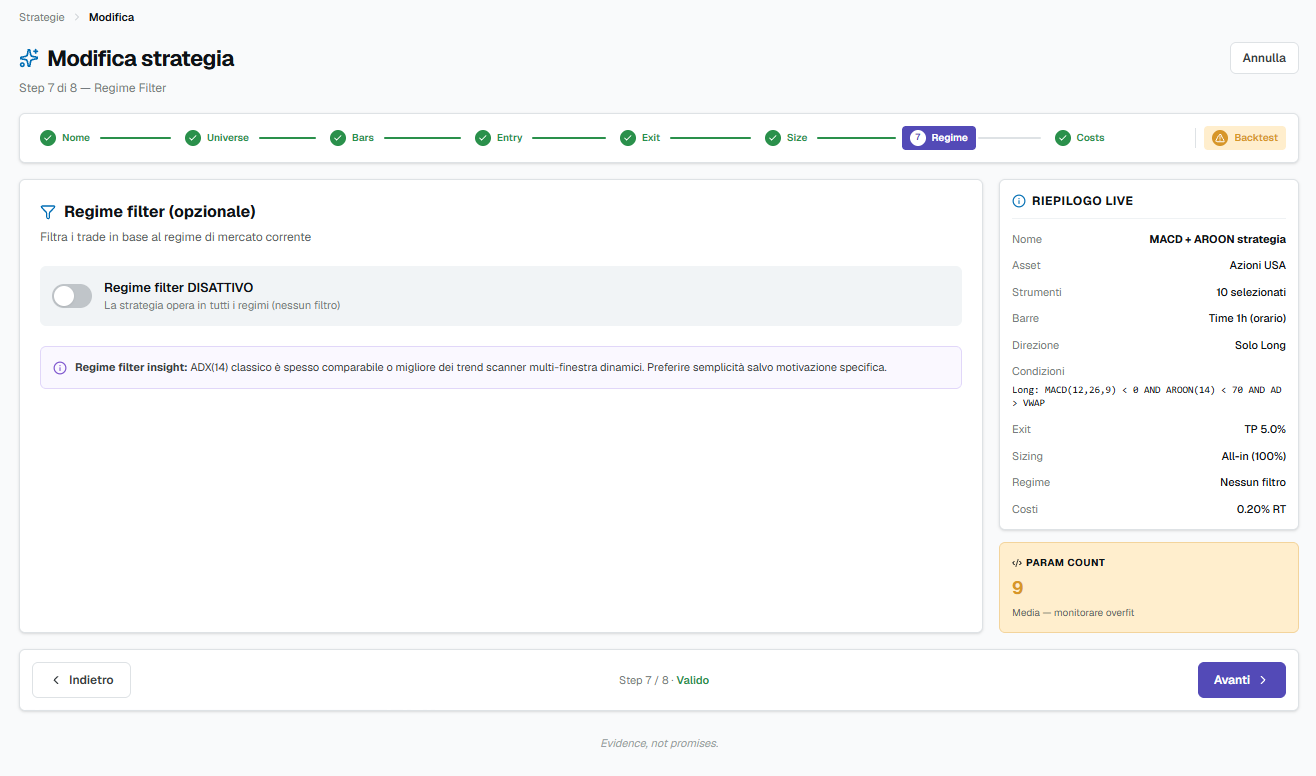Go to the Universe step

(x=217, y=138)
